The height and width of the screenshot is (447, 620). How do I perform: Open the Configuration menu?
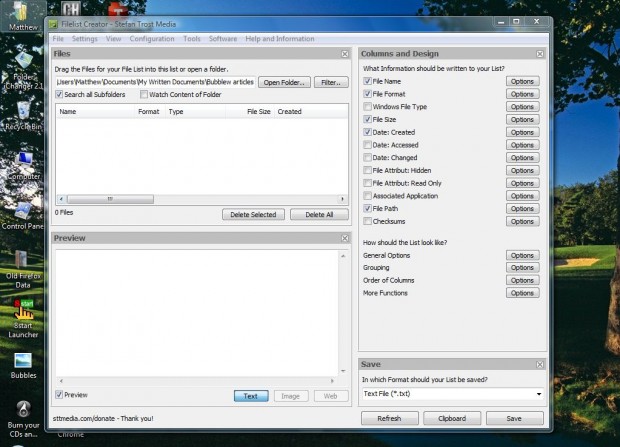coord(151,38)
